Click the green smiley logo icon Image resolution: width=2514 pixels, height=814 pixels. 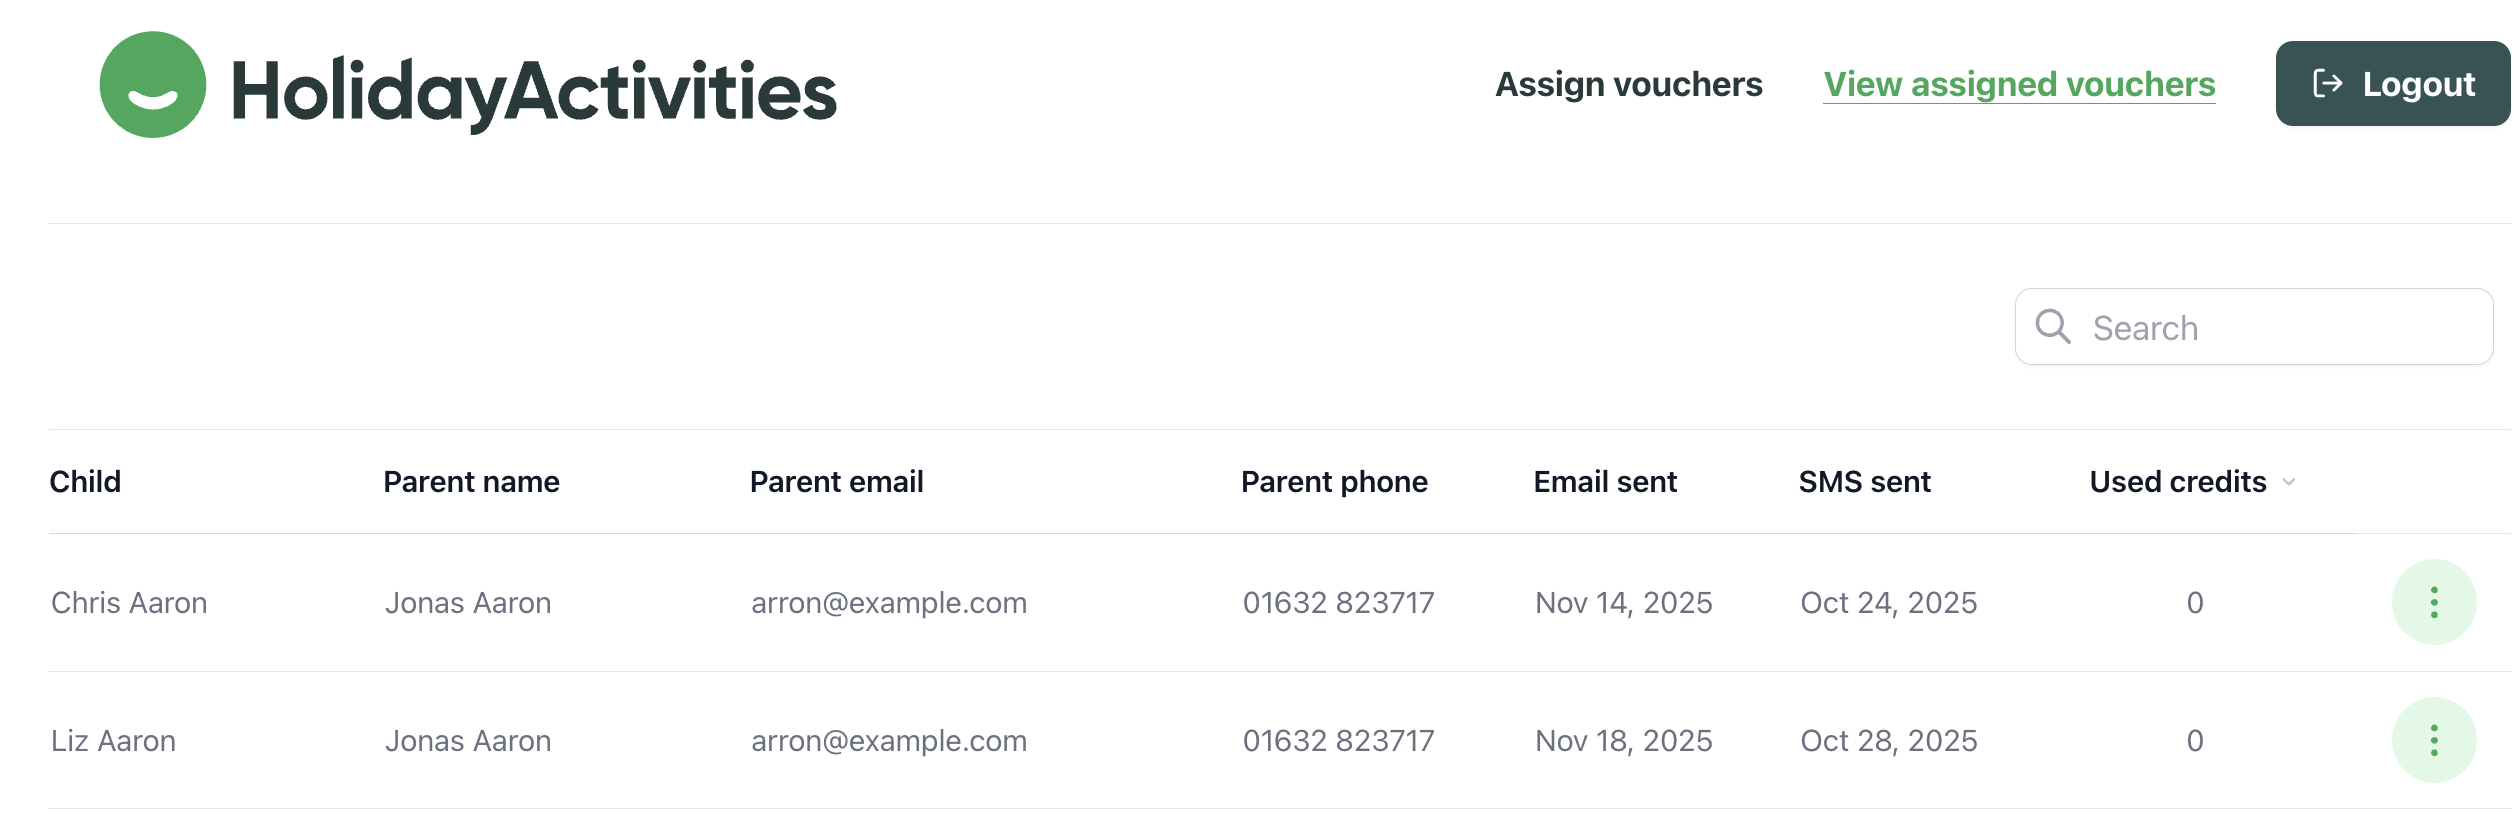click(153, 85)
